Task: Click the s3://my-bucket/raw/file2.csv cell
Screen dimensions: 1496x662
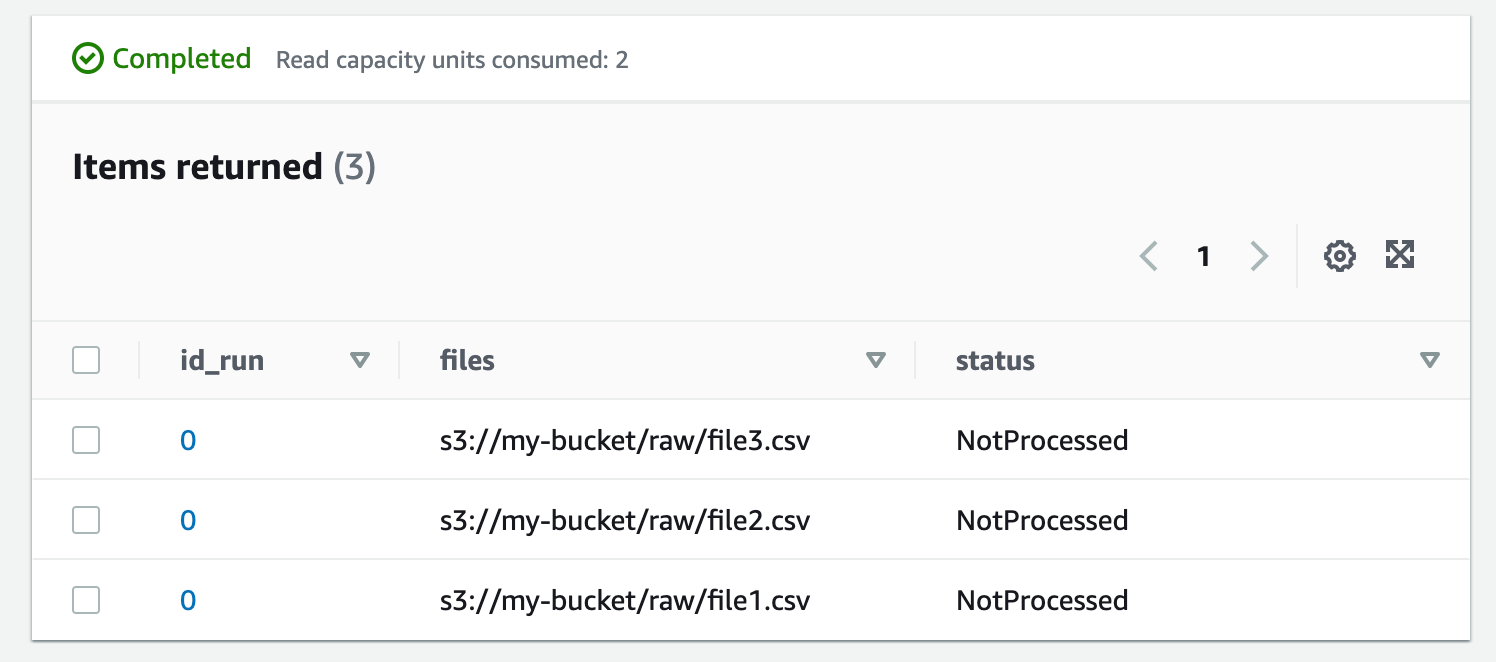Action: pyautogui.click(x=625, y=520)
